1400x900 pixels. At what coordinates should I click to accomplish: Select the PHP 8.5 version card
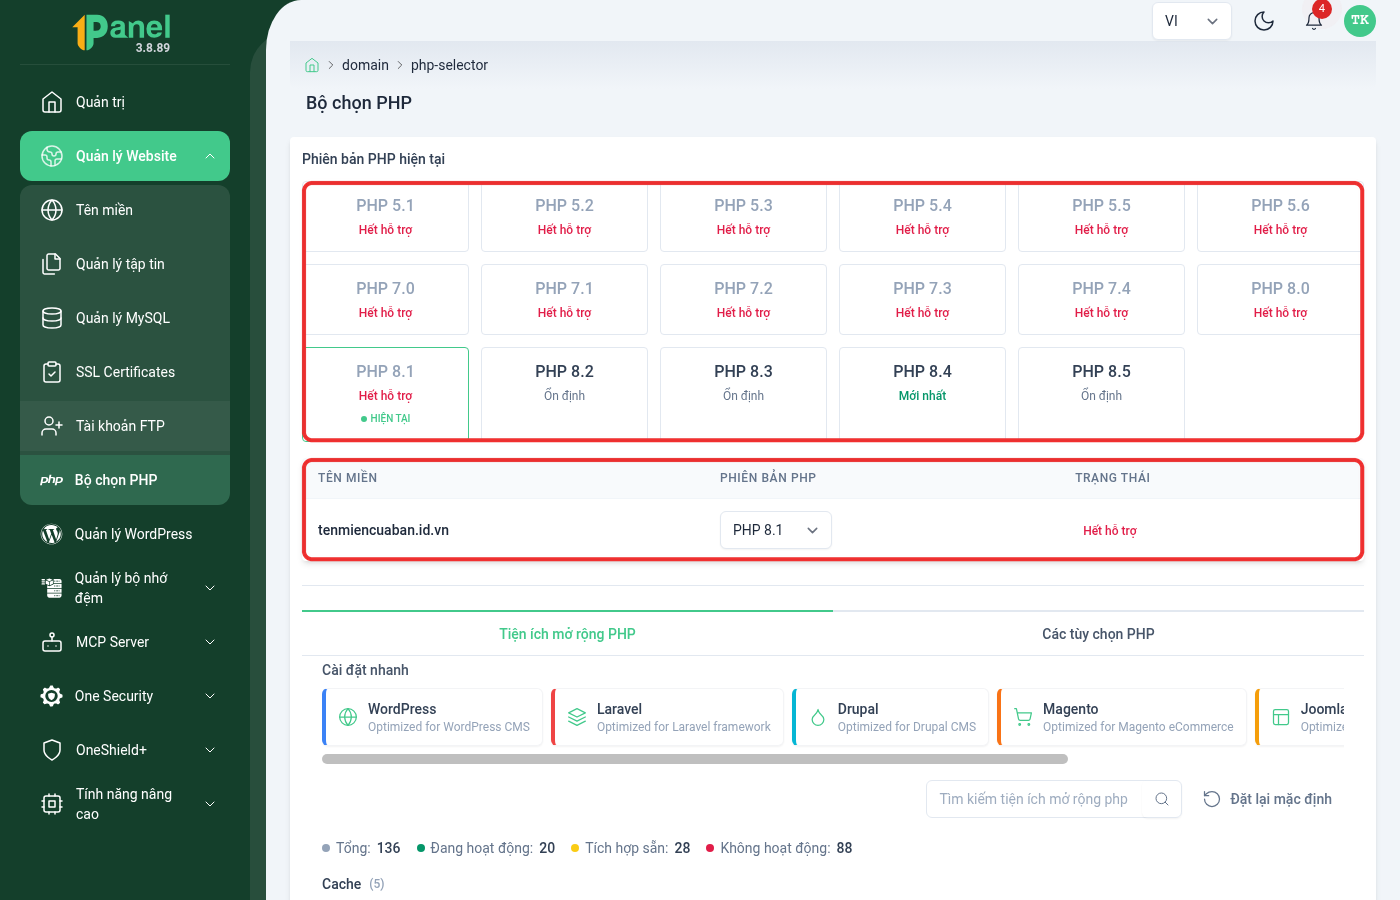click(1101, 392)
